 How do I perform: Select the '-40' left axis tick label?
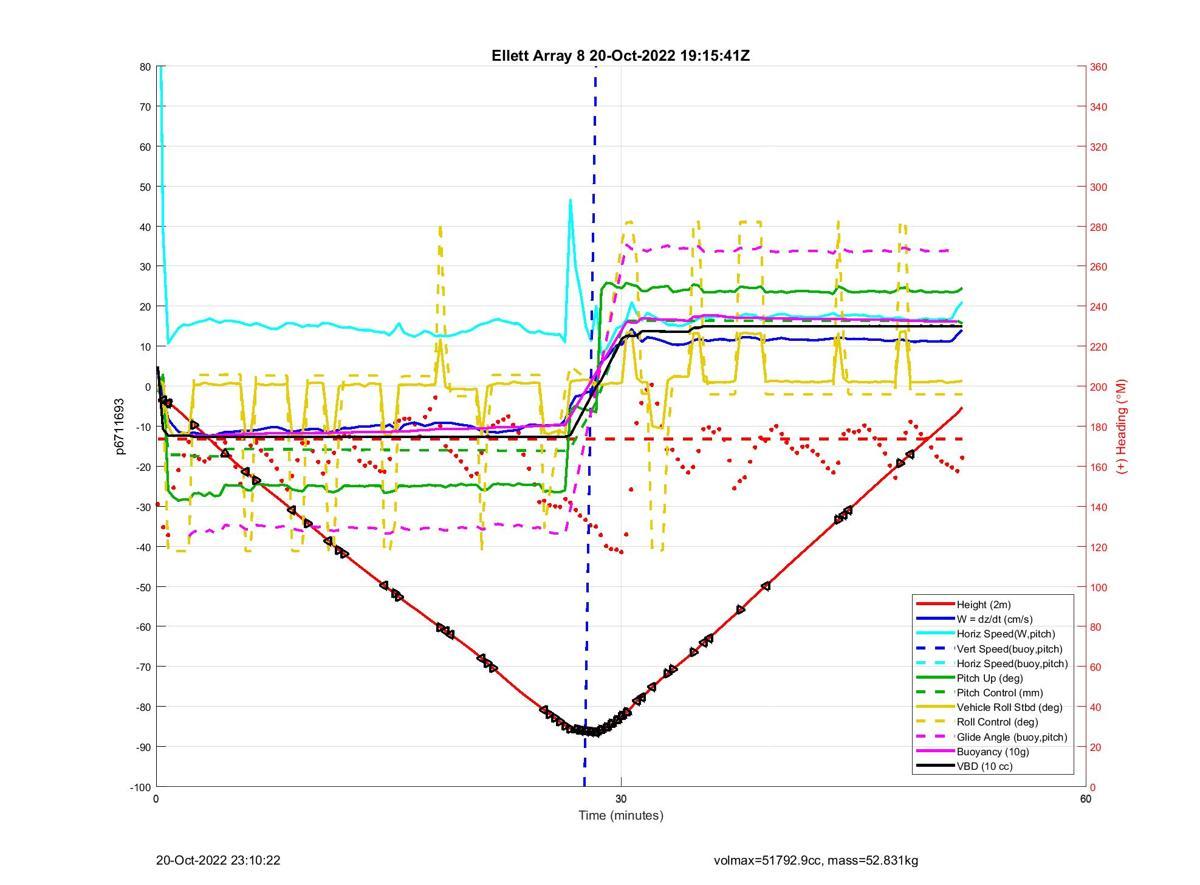[x=144, y=547]
